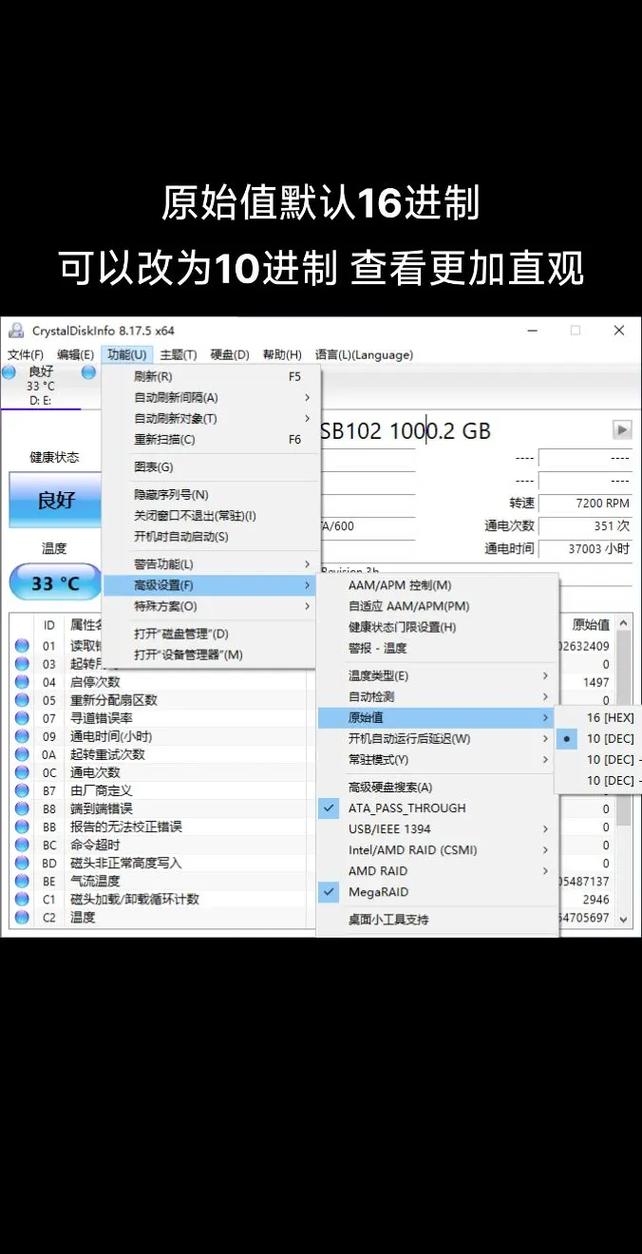Click the status orb in the 温度 row
The height and width of the screenshot is (1254, 642).
coord(21,917)
